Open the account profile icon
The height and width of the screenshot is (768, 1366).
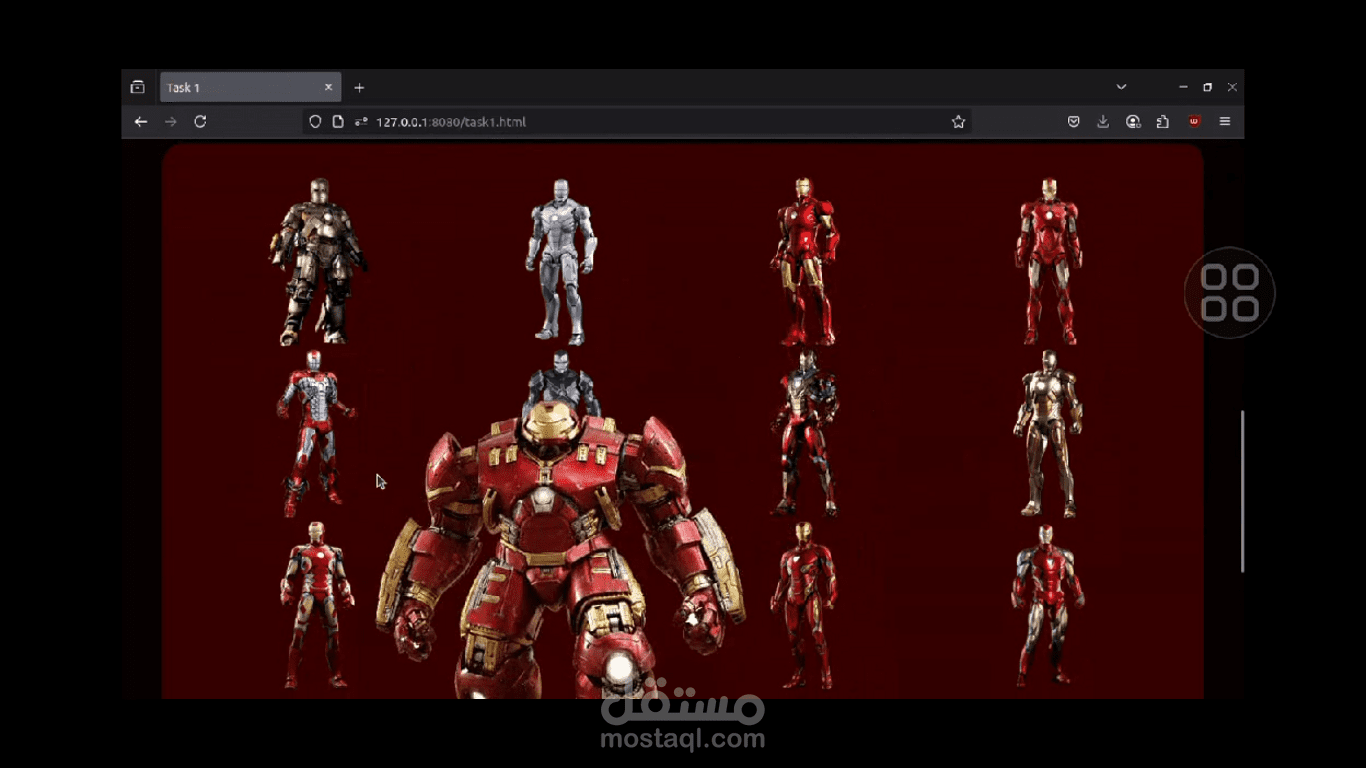point(1133,122)
